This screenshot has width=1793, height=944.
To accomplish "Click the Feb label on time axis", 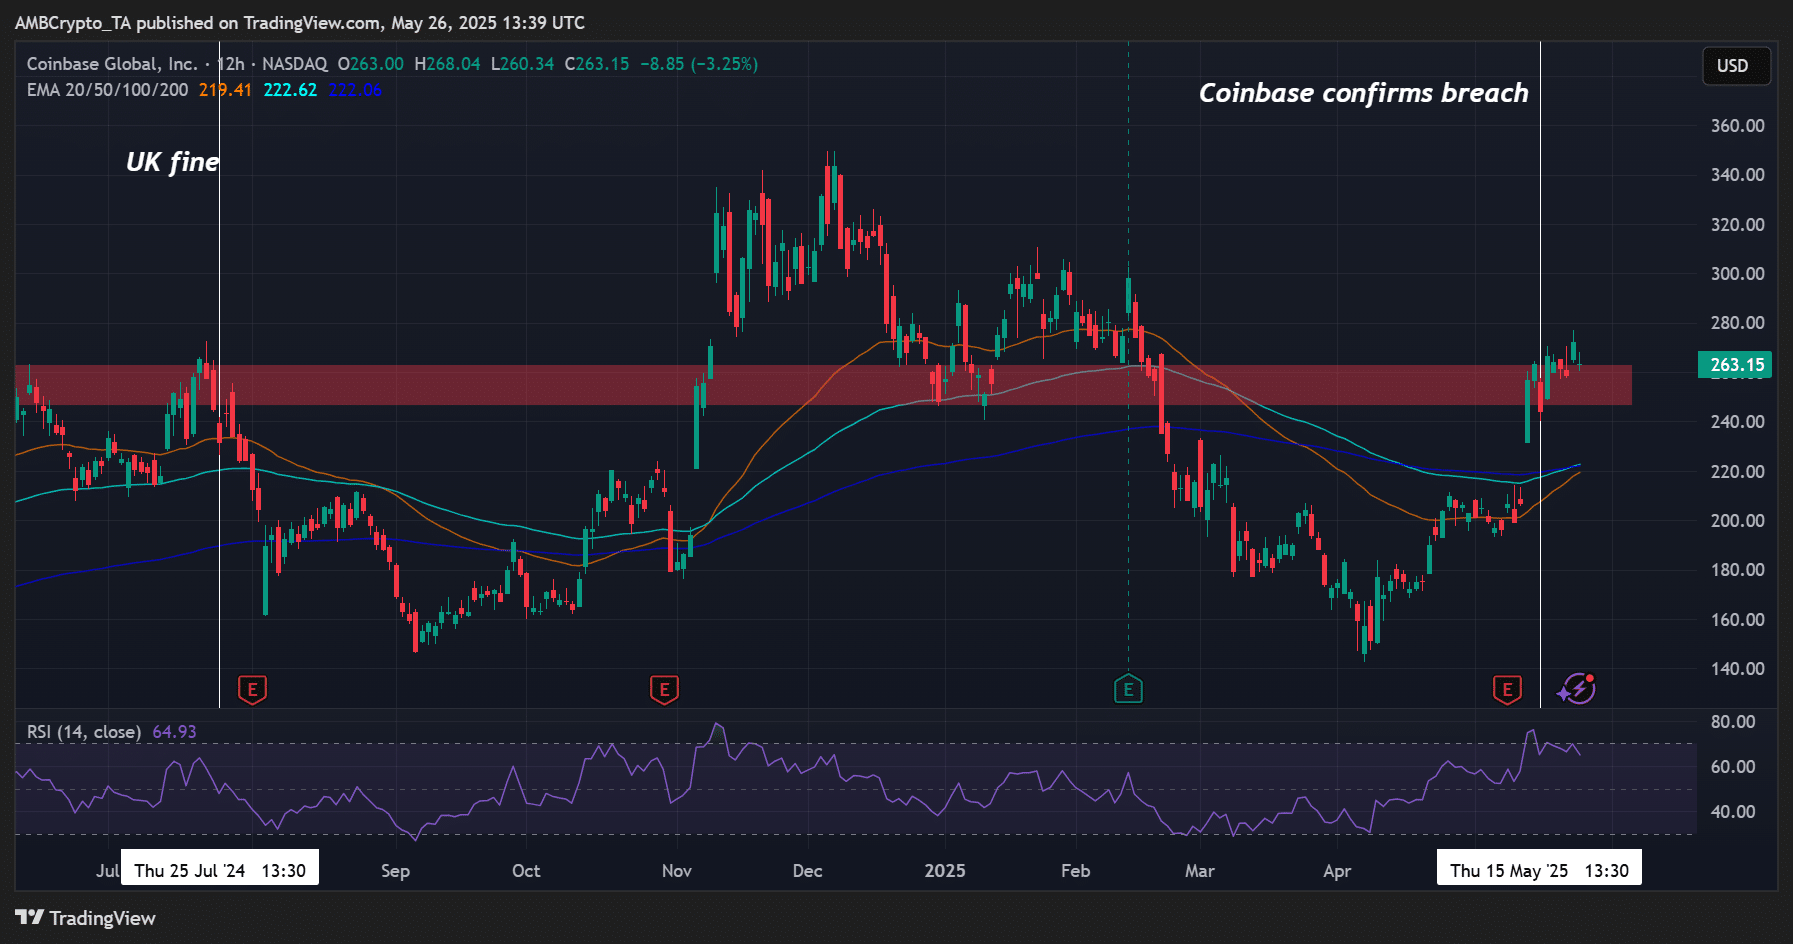I will point(1076,871).
